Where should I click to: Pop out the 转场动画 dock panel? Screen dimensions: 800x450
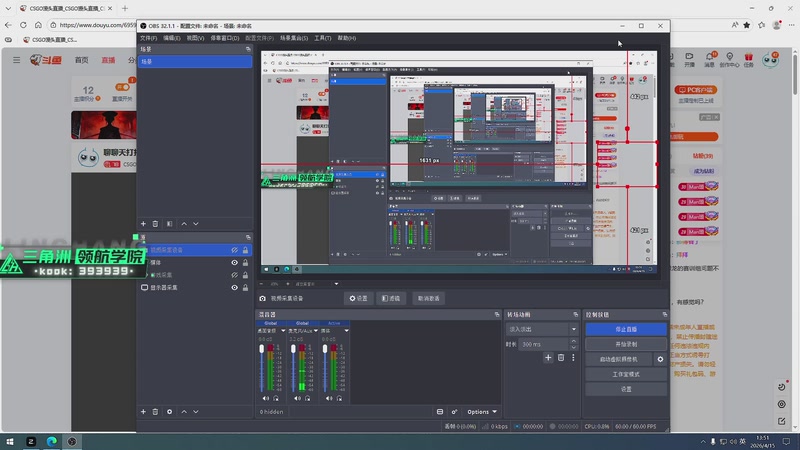tap(576, 314)
